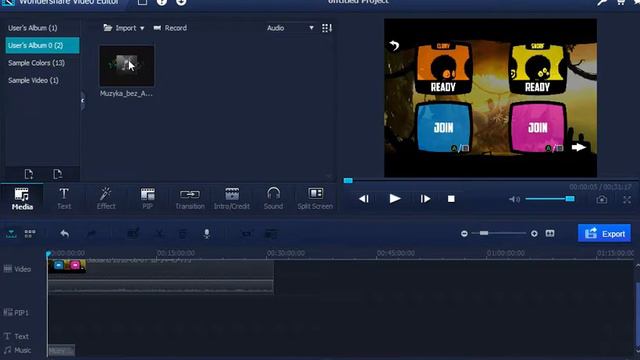Collapse the album sidebar with arrow handle
The width and height of the screenshot is (640, 360).
(x=82, y=100)
